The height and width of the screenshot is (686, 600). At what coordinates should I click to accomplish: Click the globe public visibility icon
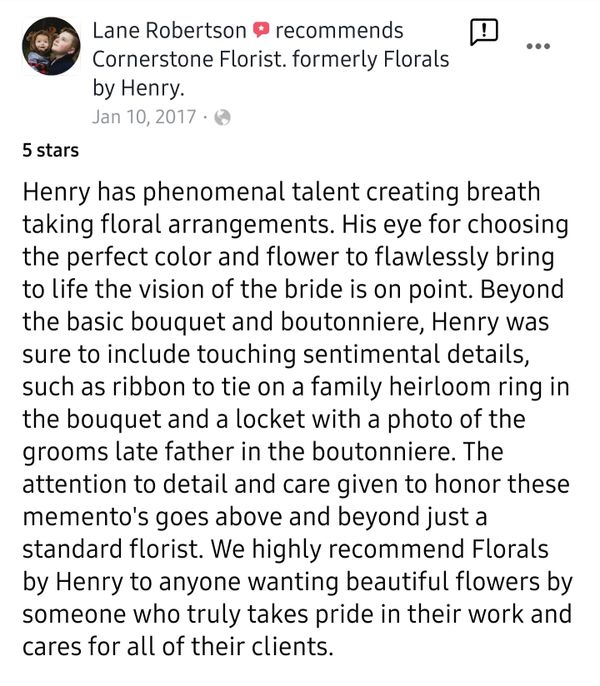coord(222,117)
